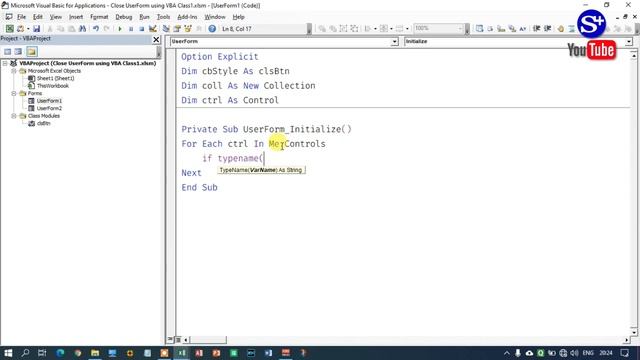This screenshot has width=640, height=360.
Task: Click the Break (pause) icon
Action: [131, 29]
